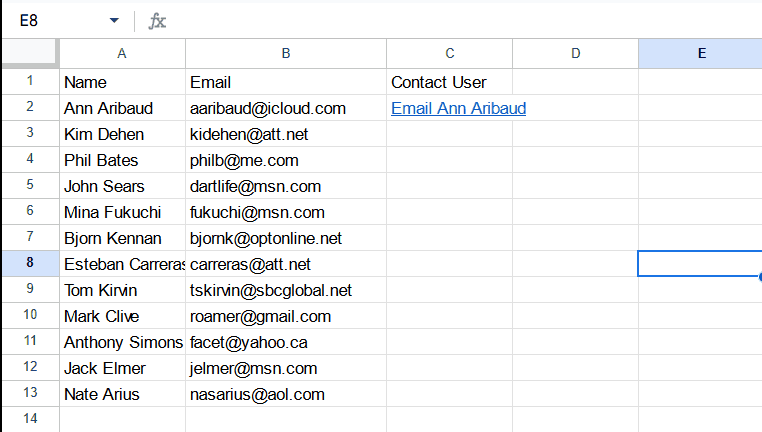Select column E header
Screen dimensions: 762x432
700,54
